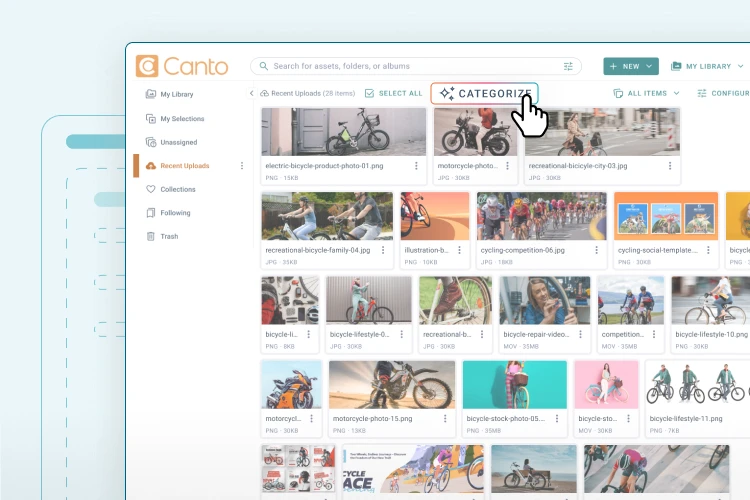The height and width of the screenshot is (500, 750).
Task: Open options menu for cycling-competition-06.jpg
Action: tap(600, 249)
